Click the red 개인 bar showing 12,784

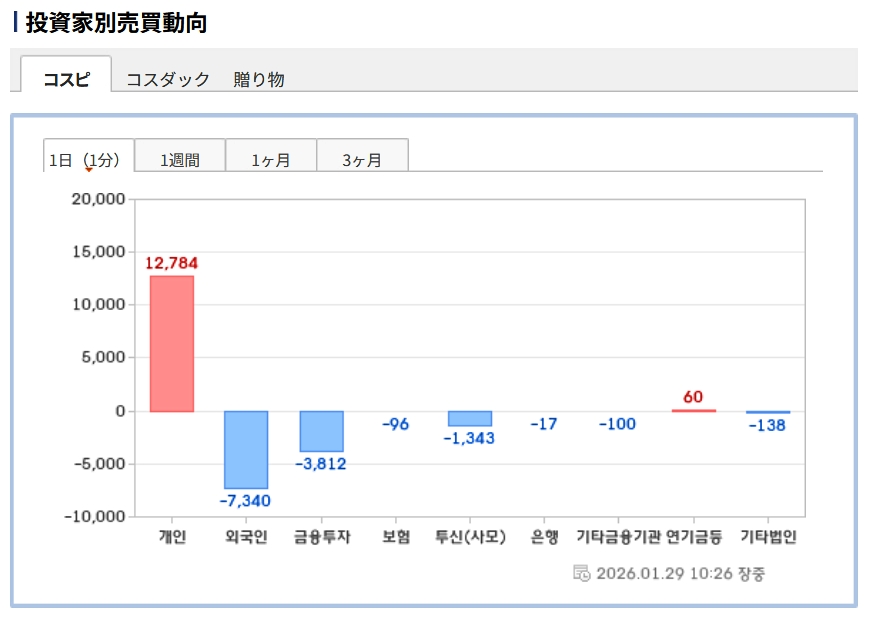pos(172,343)
